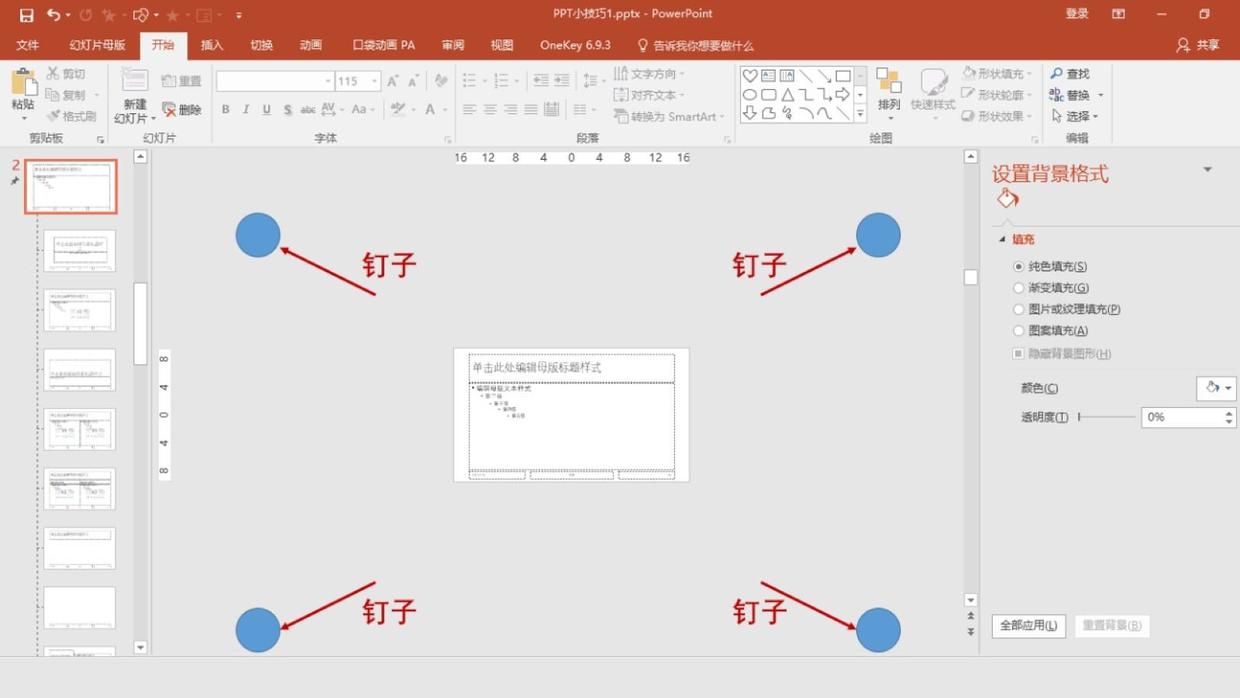Viewport: 1240px width, 698px height.
Task: Click the Delete slide (删除) icon
Action: pyautogui.click(x=170, y=110)
